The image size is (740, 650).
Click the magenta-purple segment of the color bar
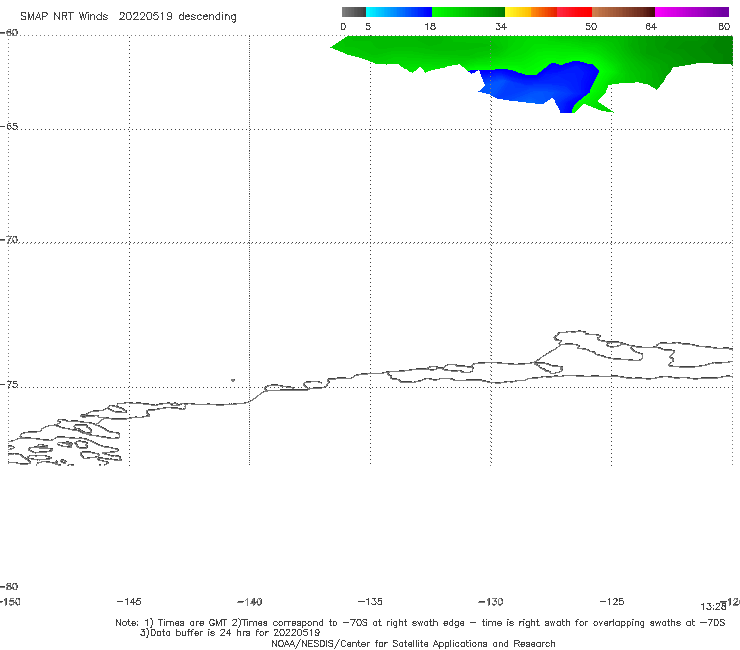(x=692, y=12)
